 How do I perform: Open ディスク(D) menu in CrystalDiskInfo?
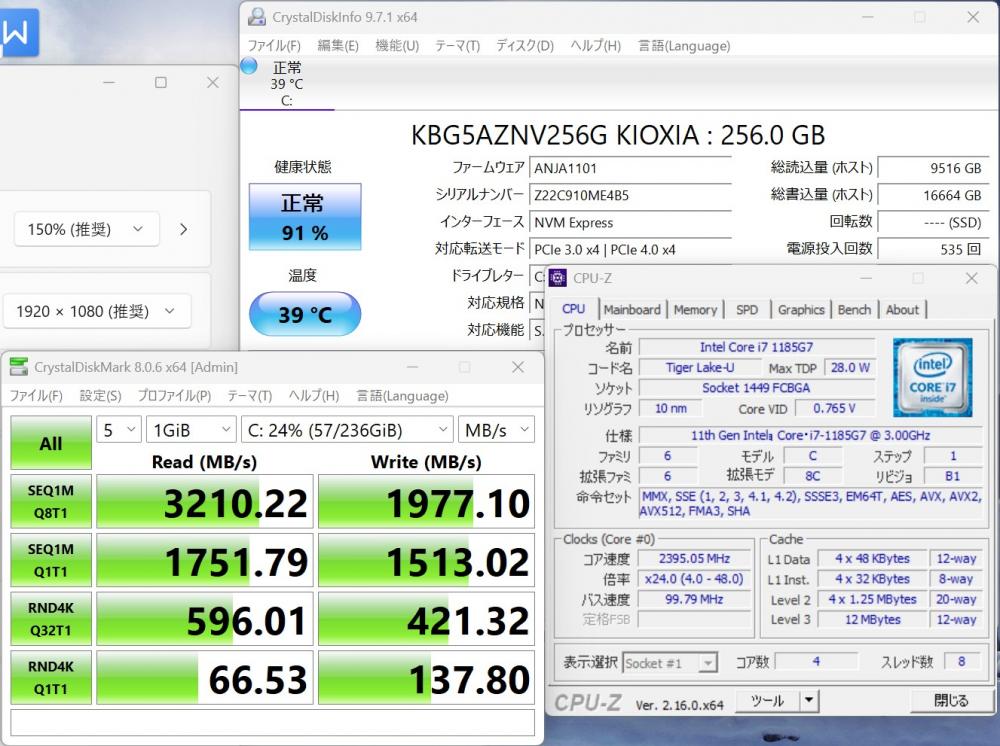tap(525, 46)
